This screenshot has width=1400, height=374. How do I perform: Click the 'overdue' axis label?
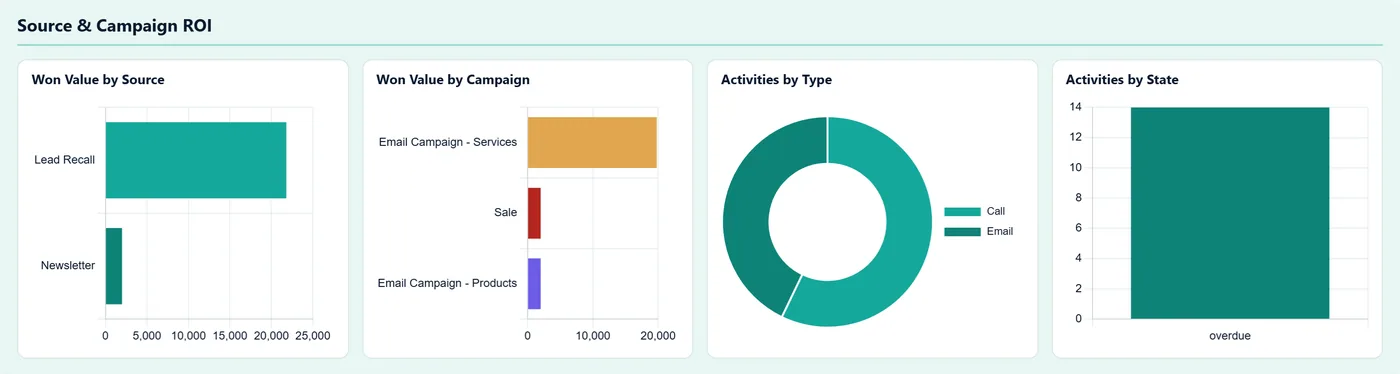click(x=1230, y=336)
